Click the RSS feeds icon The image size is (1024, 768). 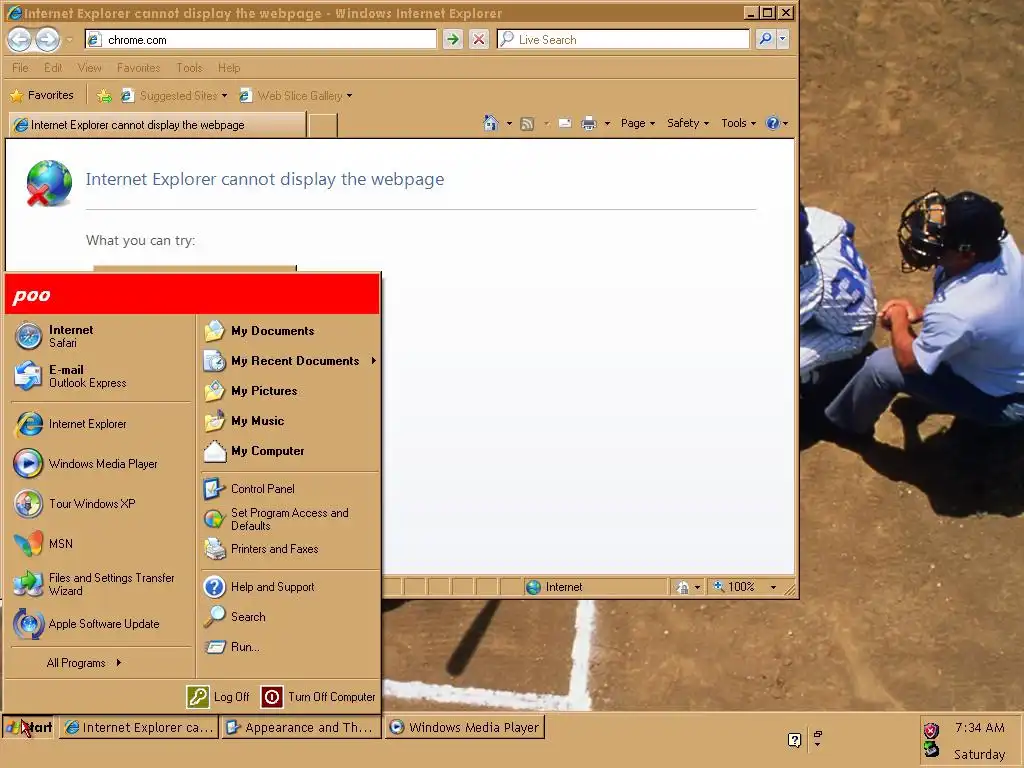point(527,123)
